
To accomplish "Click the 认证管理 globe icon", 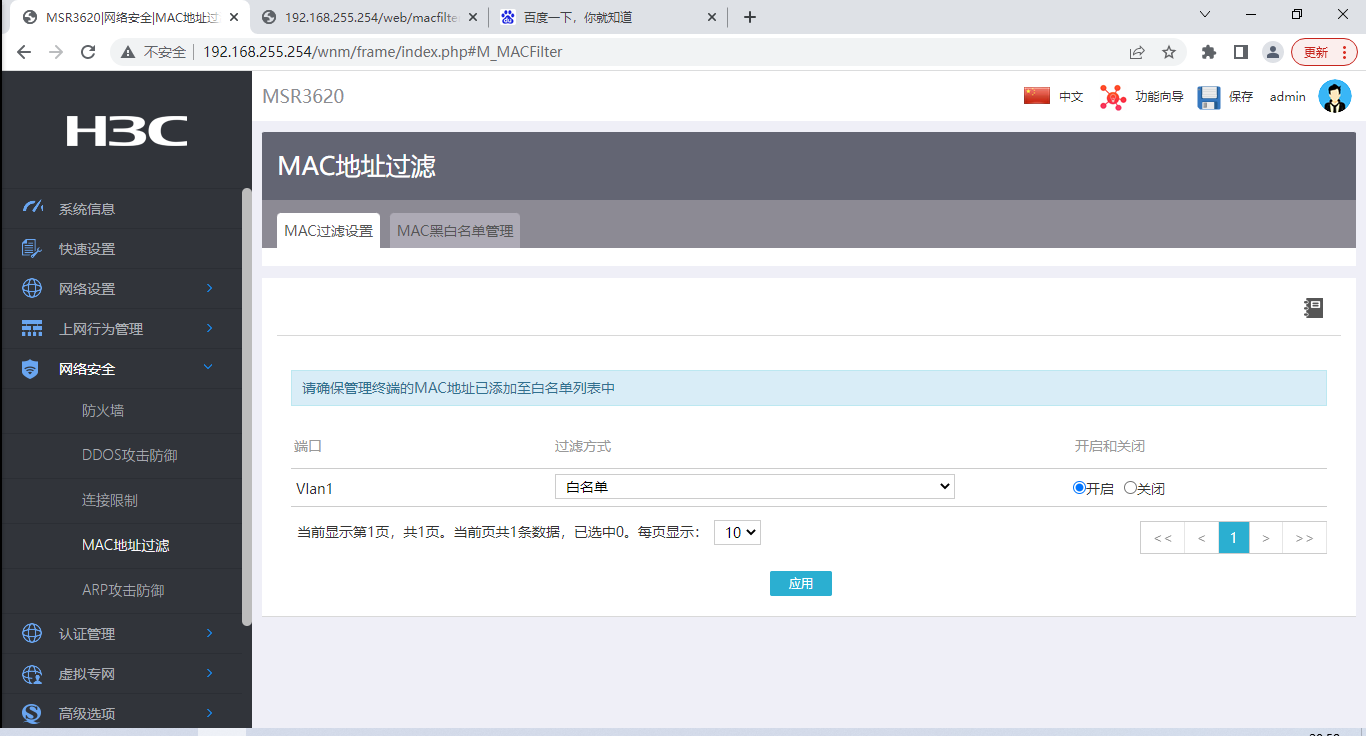I will [32, 633].
